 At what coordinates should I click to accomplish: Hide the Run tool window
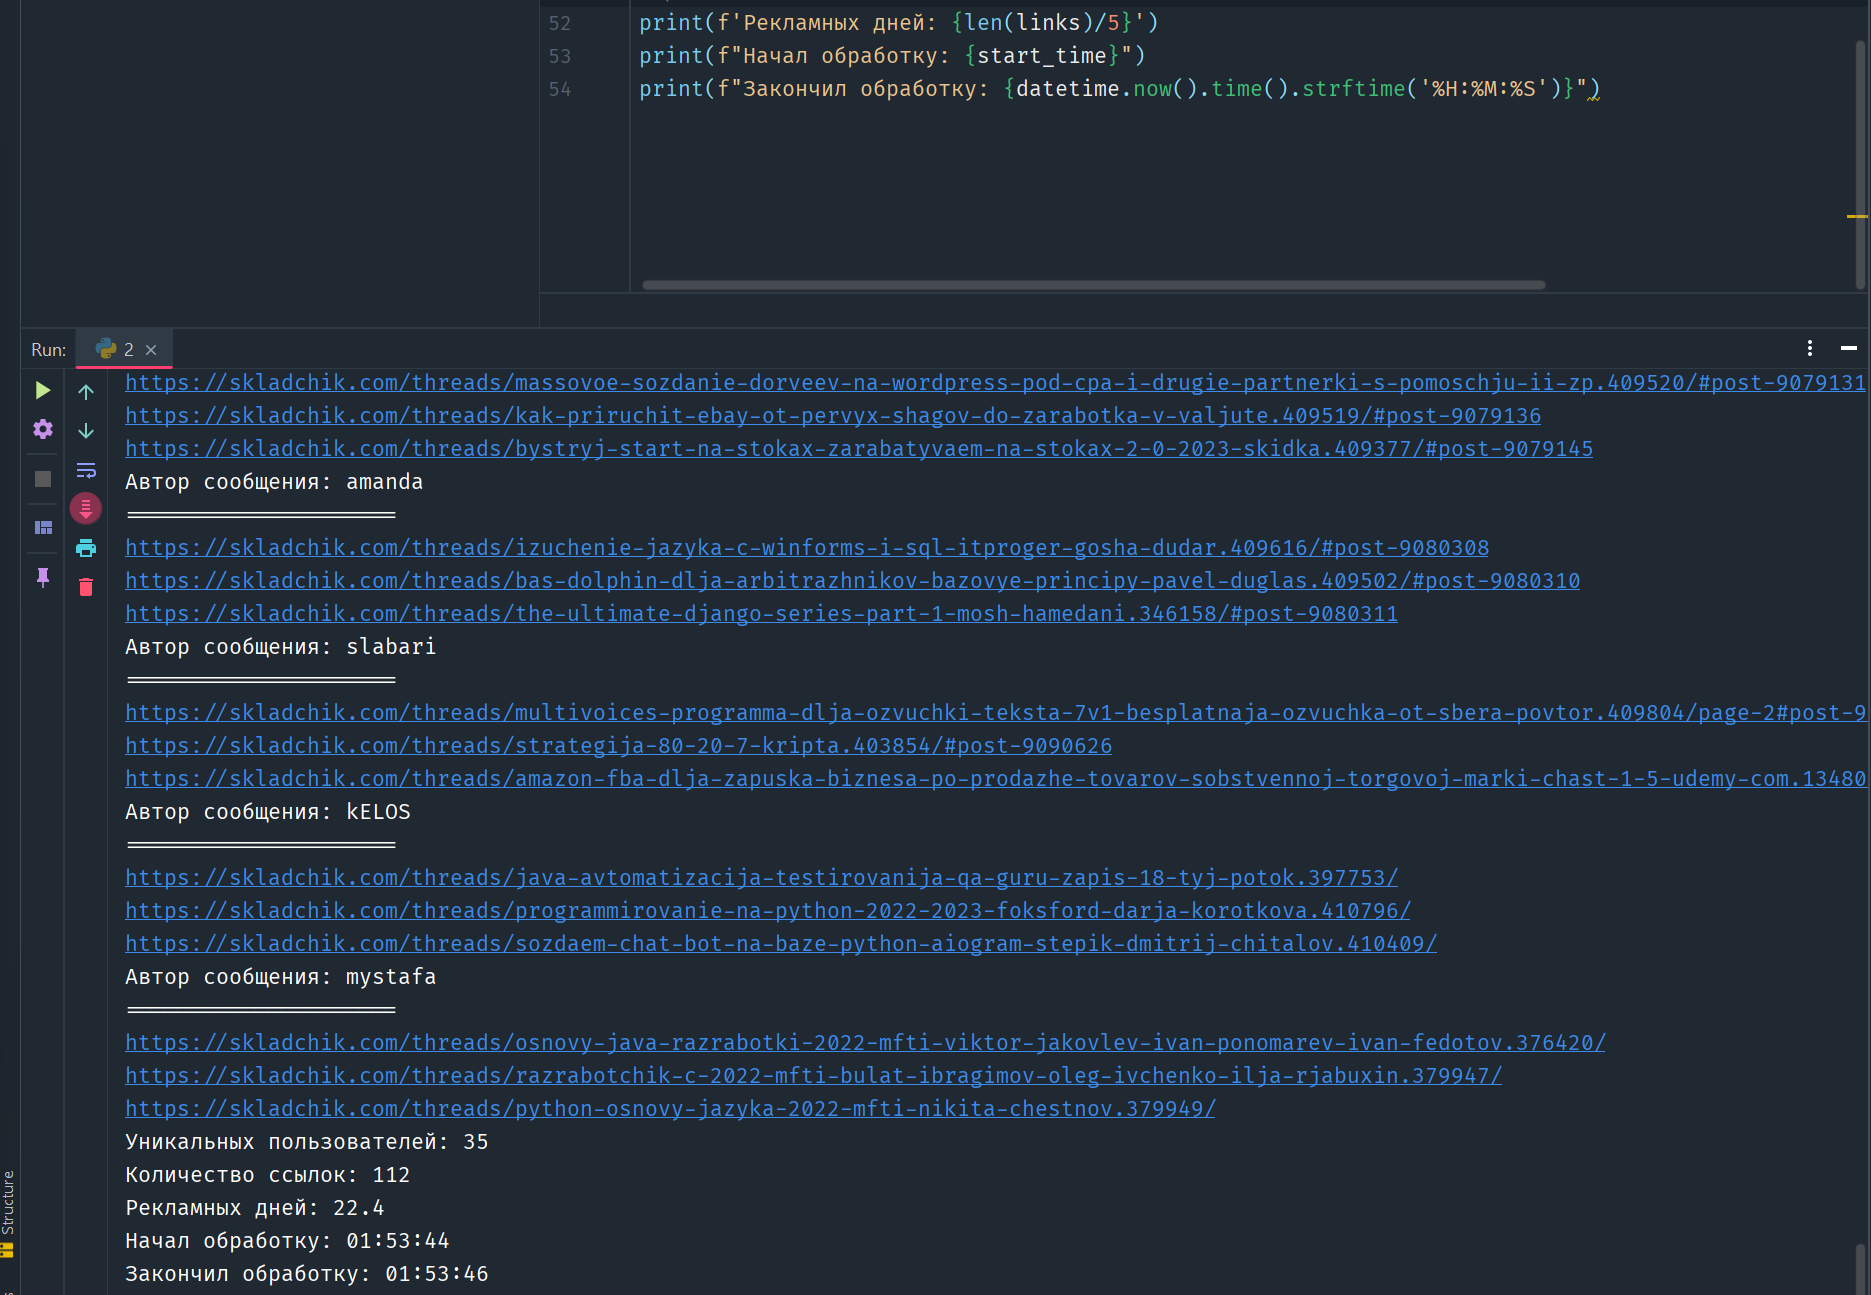coord(1848,348)
